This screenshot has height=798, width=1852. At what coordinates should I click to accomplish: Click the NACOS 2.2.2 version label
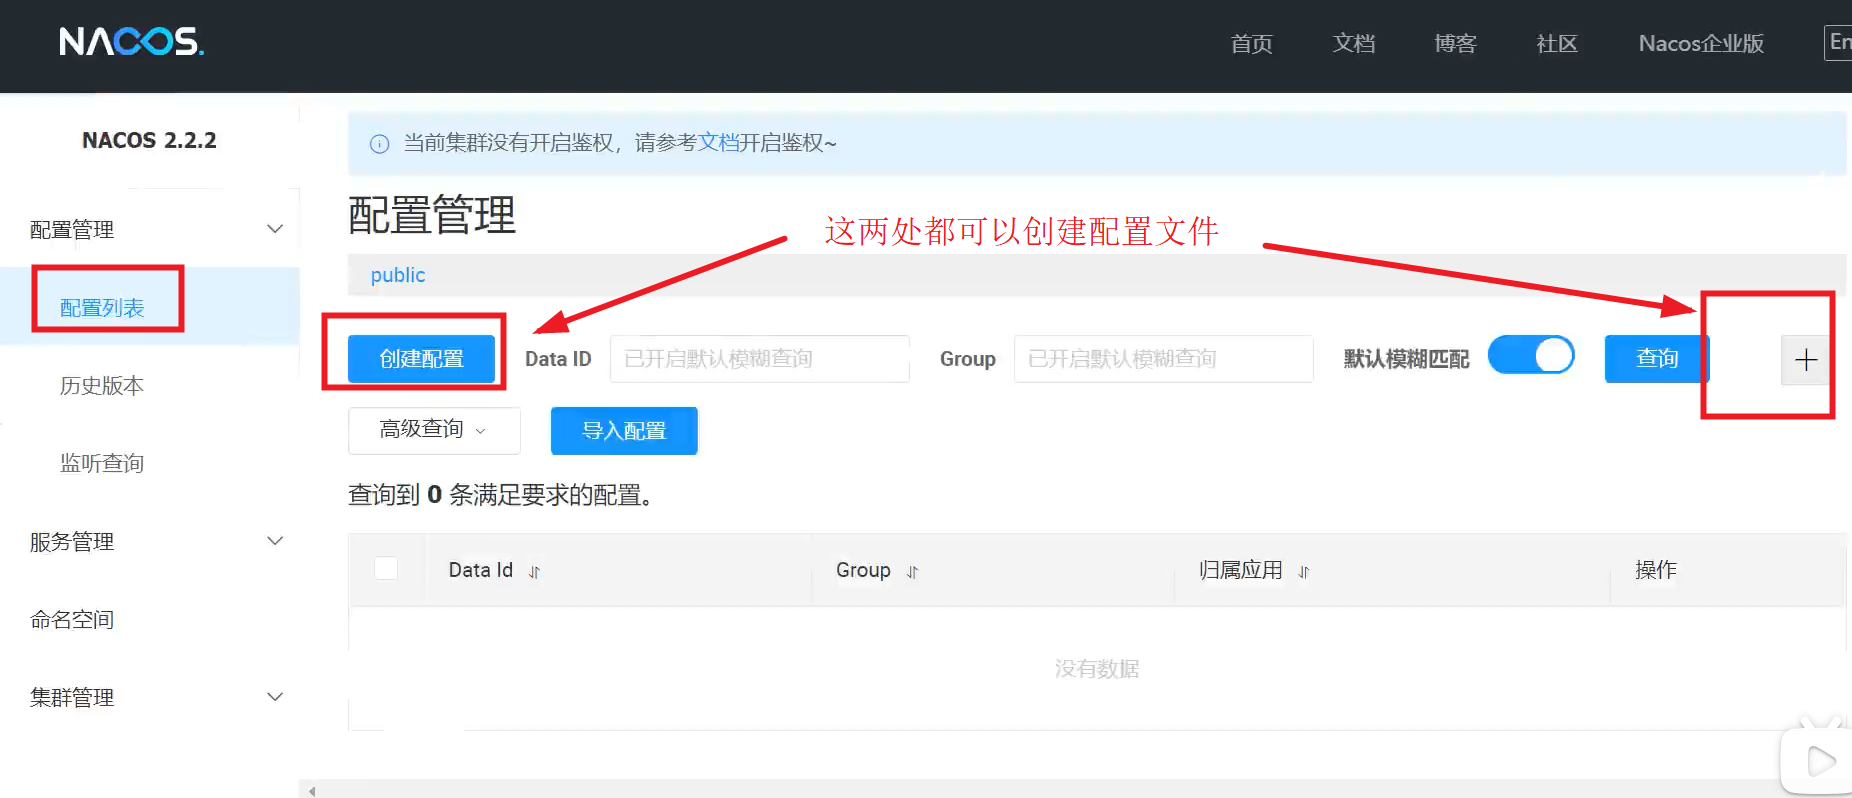pos(149,140)
